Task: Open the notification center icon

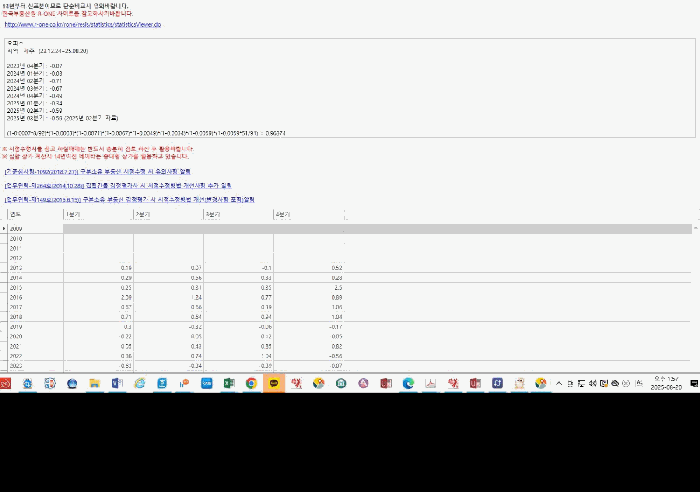Action: [x=694, y=384]
